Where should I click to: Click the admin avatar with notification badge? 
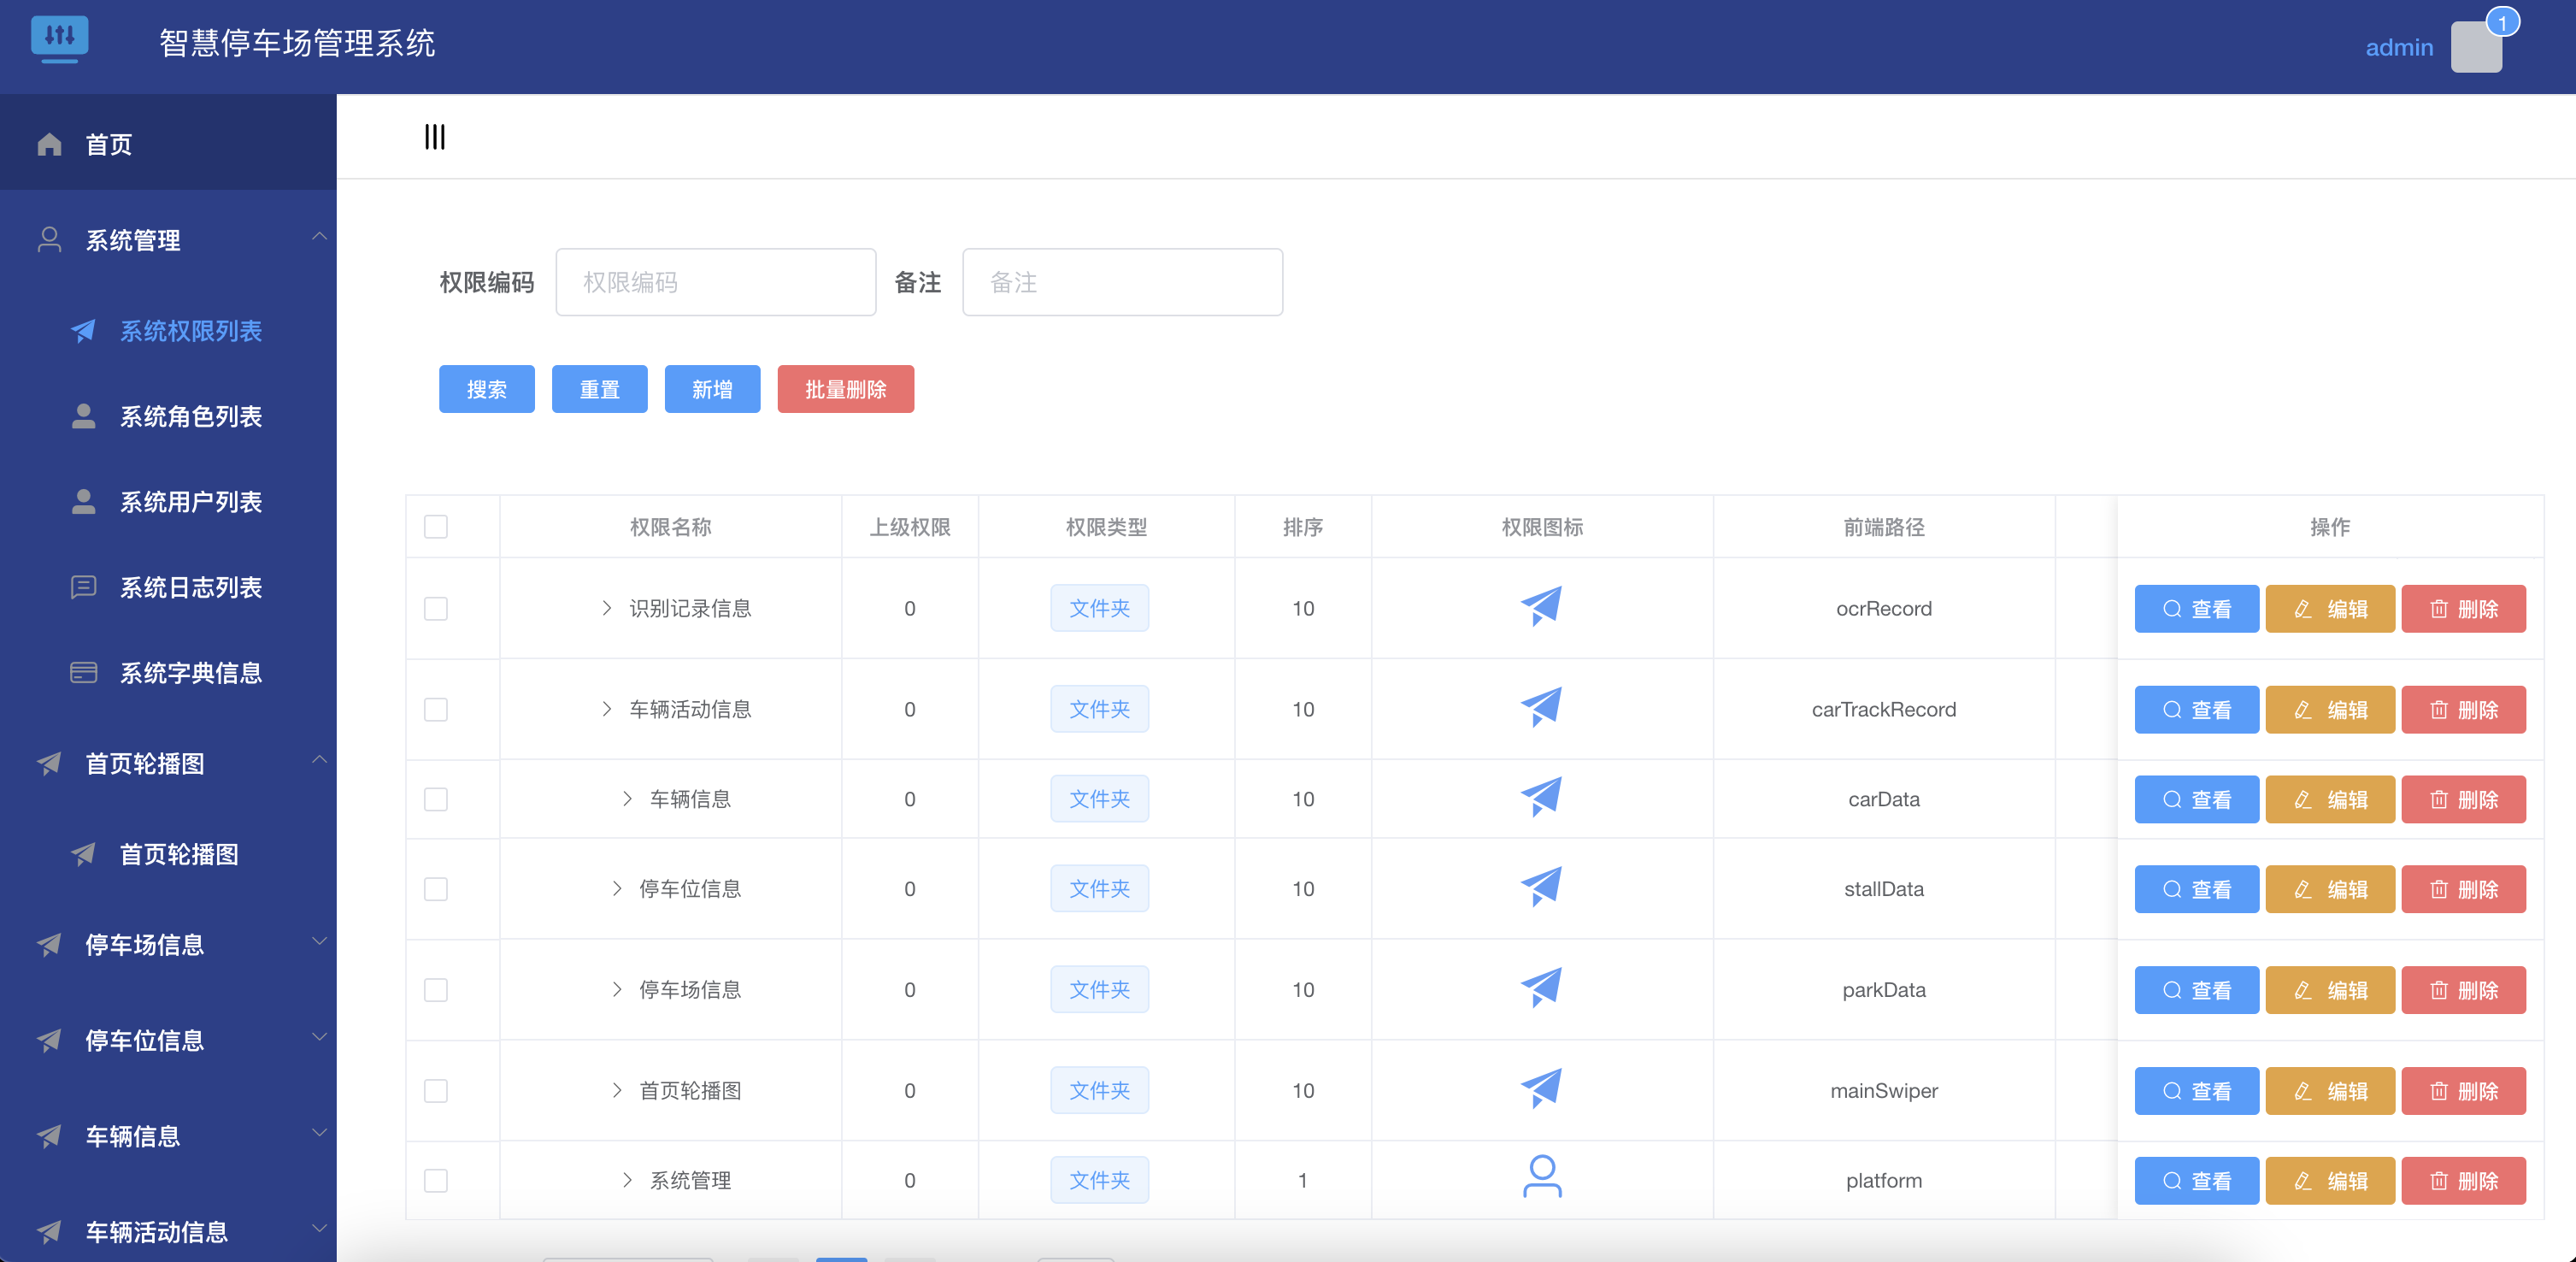coord(2476,47)
